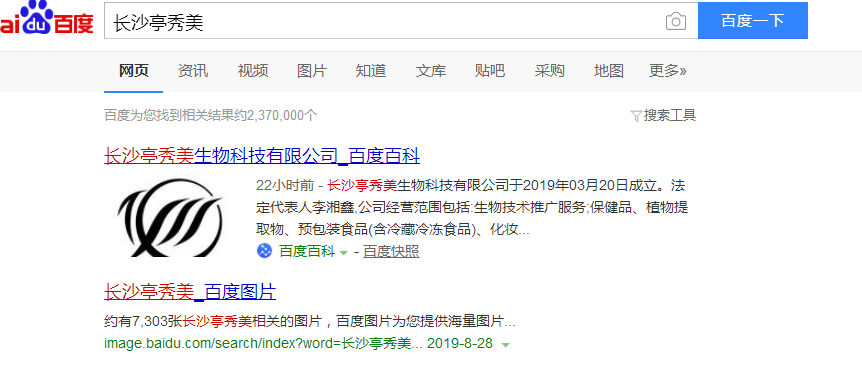Click the 百度一下 search button

(x=753, y=21)
